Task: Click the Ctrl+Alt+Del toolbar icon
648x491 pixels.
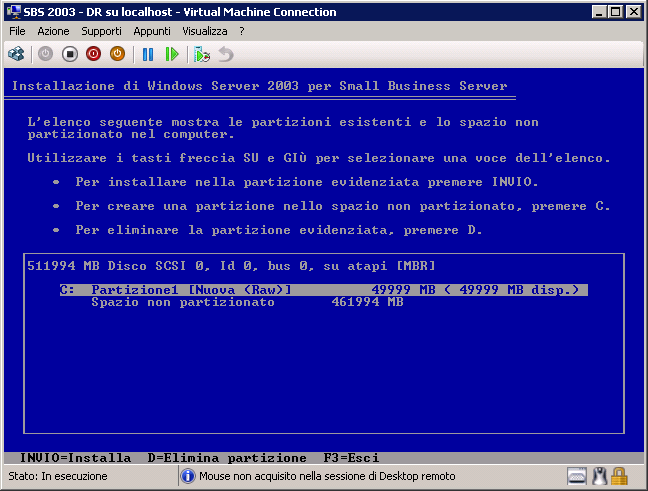Action: point(17,54)
